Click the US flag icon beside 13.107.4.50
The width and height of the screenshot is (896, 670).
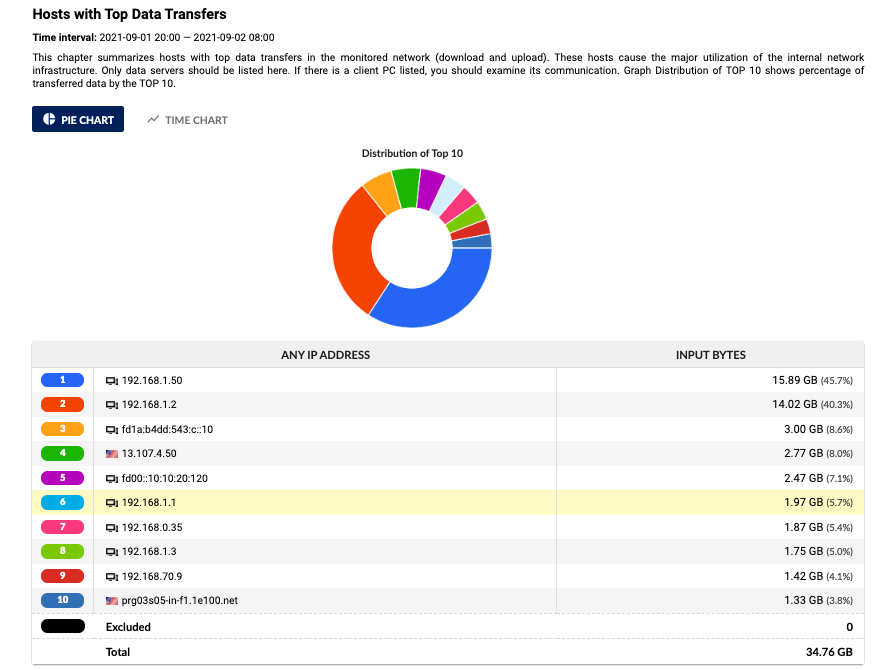click(112, 454)
